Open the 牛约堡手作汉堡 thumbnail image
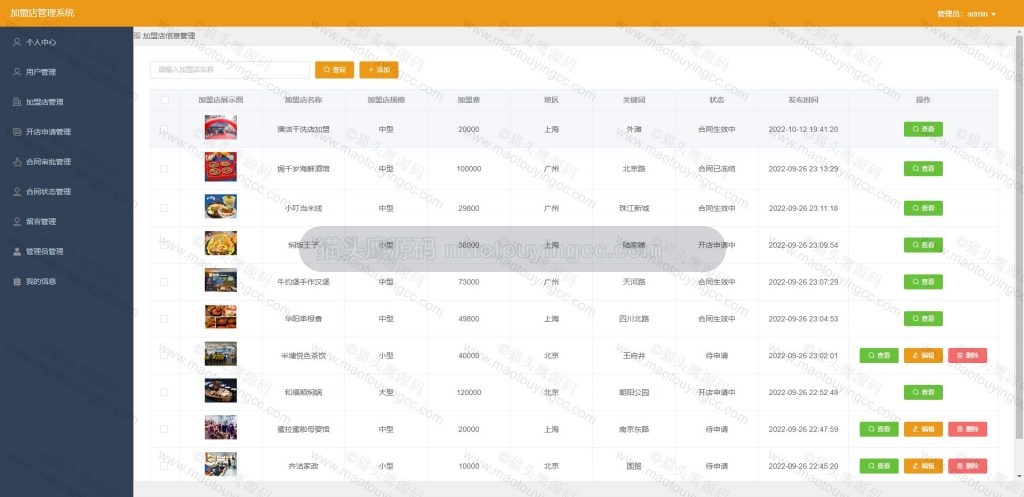The width and height of the screenshot is (1024, 497). [221, 280]
